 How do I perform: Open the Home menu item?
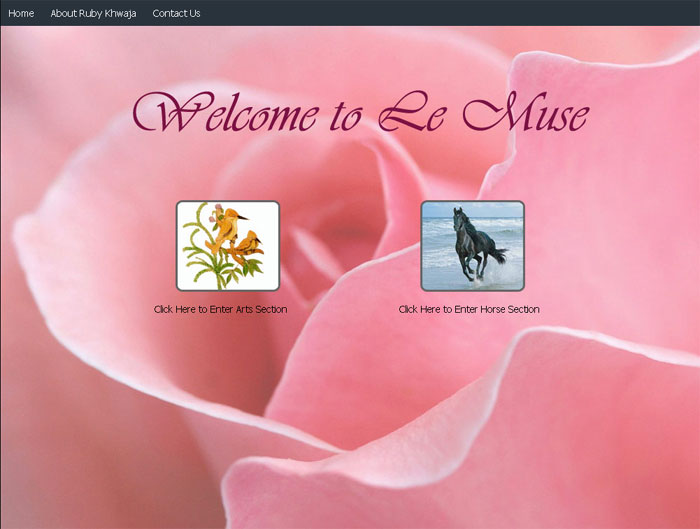click(x=21, y=13)
